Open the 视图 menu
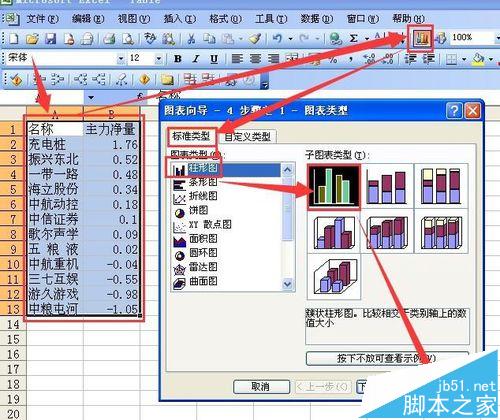Viewport: 500px width, 420px height. pyautogui.click(x=134, y=19)
